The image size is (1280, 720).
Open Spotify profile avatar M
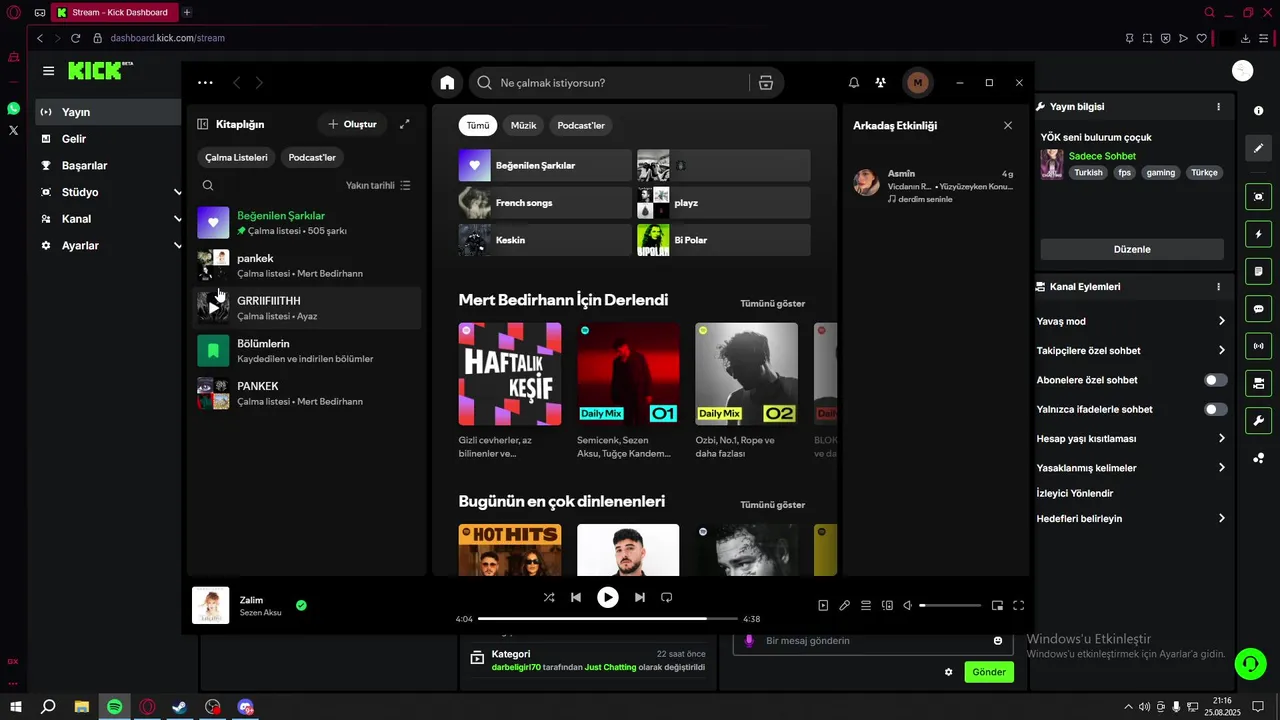coord(917,83)
